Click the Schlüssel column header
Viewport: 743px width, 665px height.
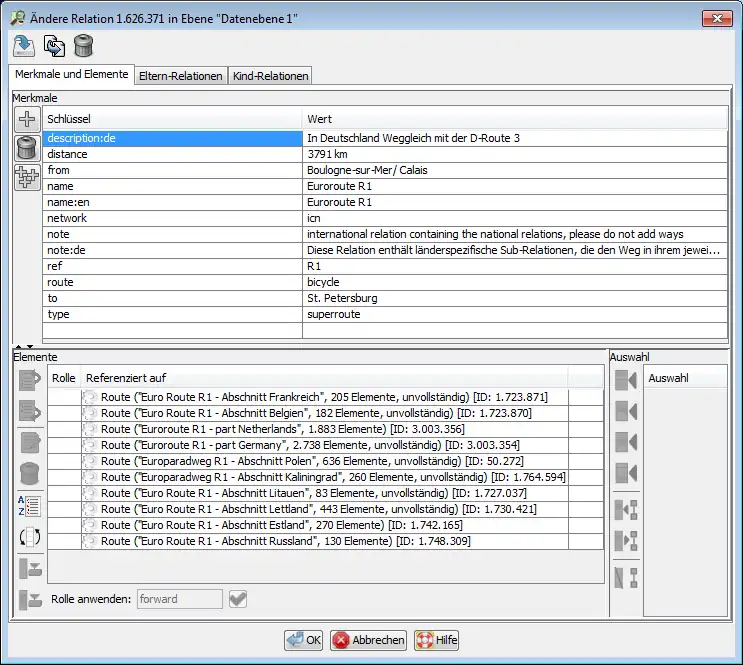[x=172, y=119]
